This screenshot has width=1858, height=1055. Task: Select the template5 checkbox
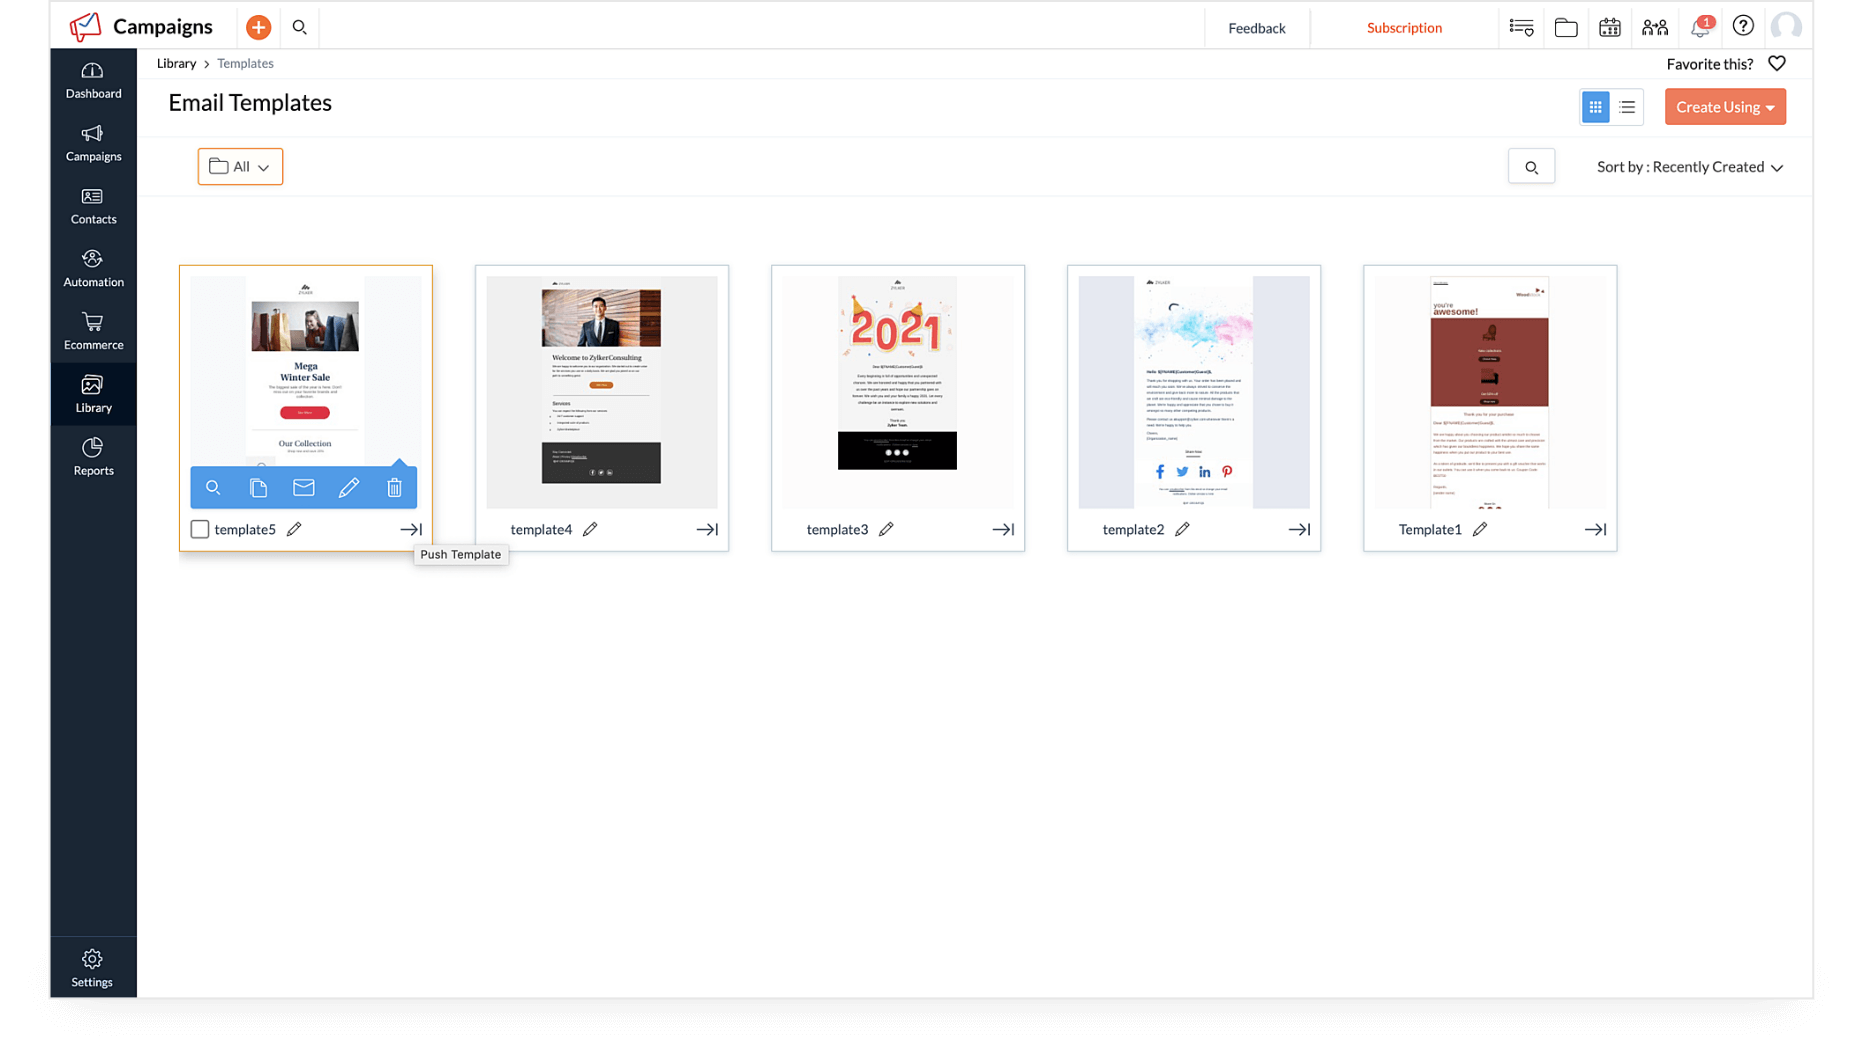tap(199, 529)
